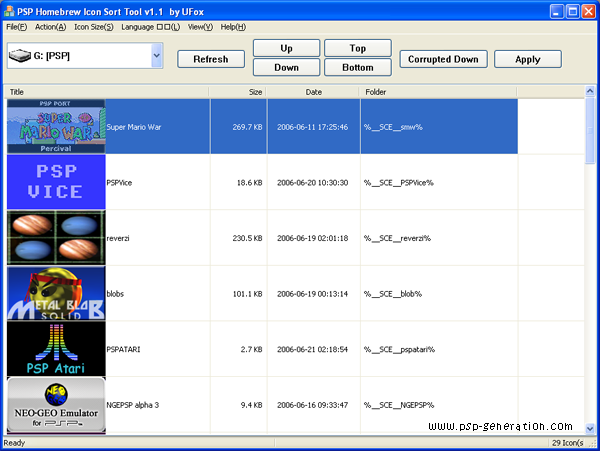
Task: Click the date 2006-06-20 10:30:30
Action: tap(313, 182)
